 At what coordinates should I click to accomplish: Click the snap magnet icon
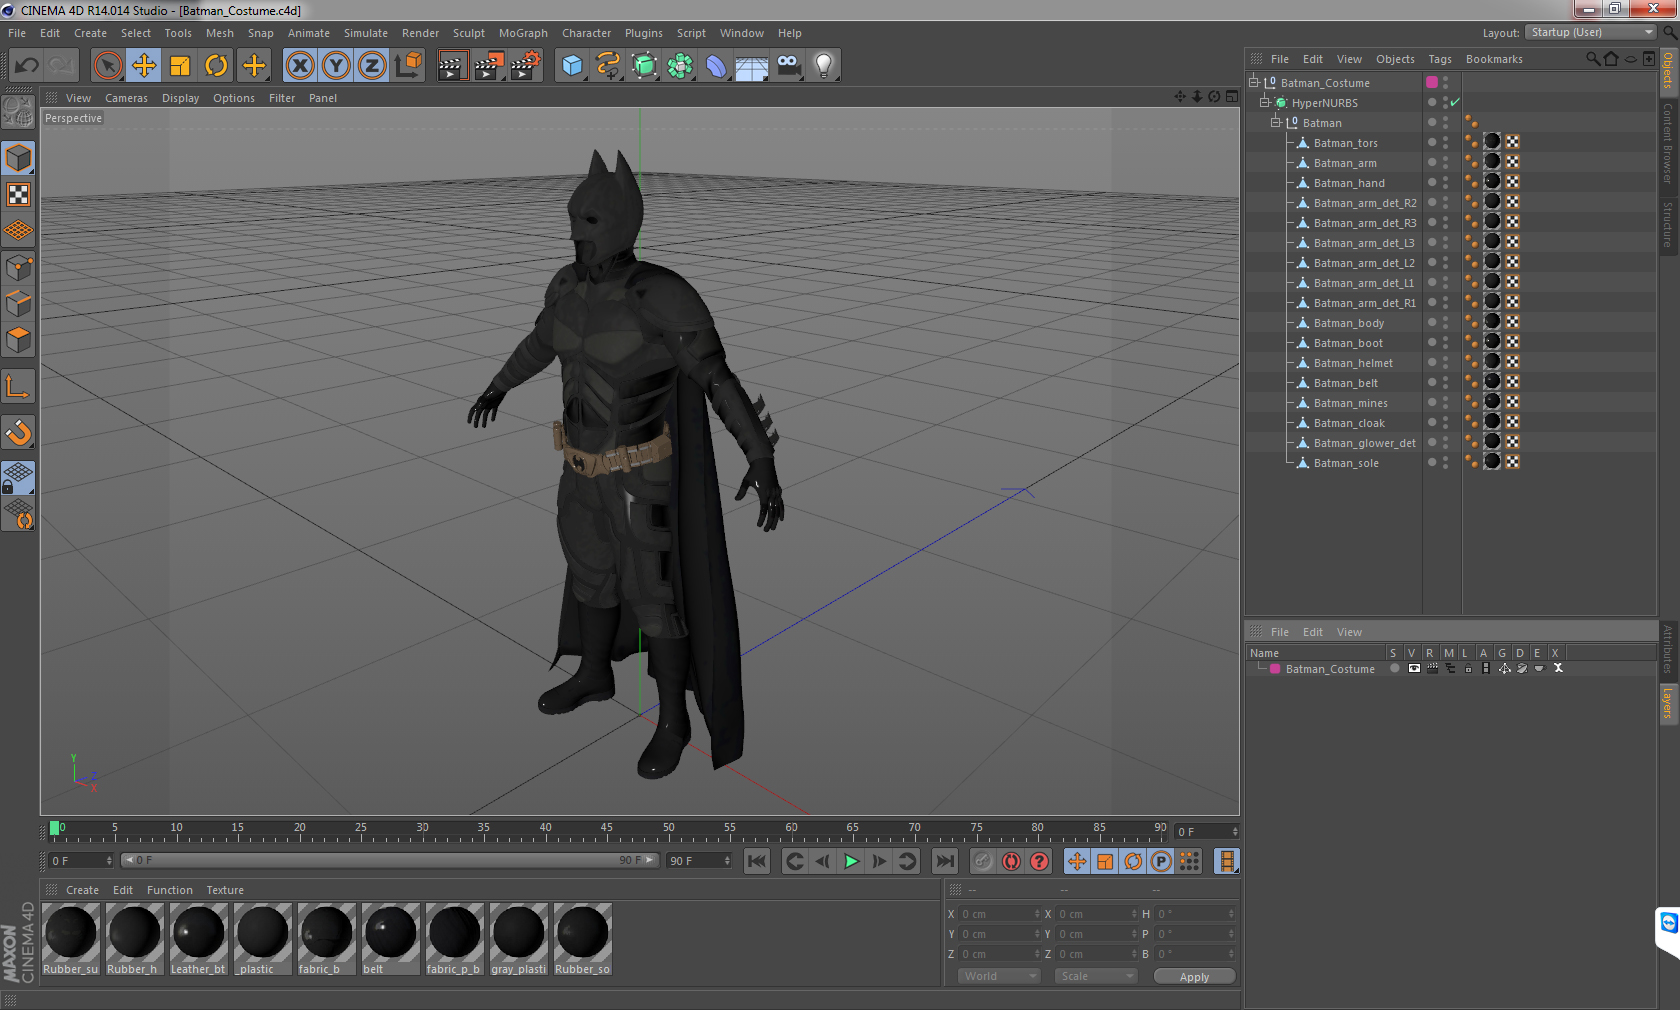point(18,432)
